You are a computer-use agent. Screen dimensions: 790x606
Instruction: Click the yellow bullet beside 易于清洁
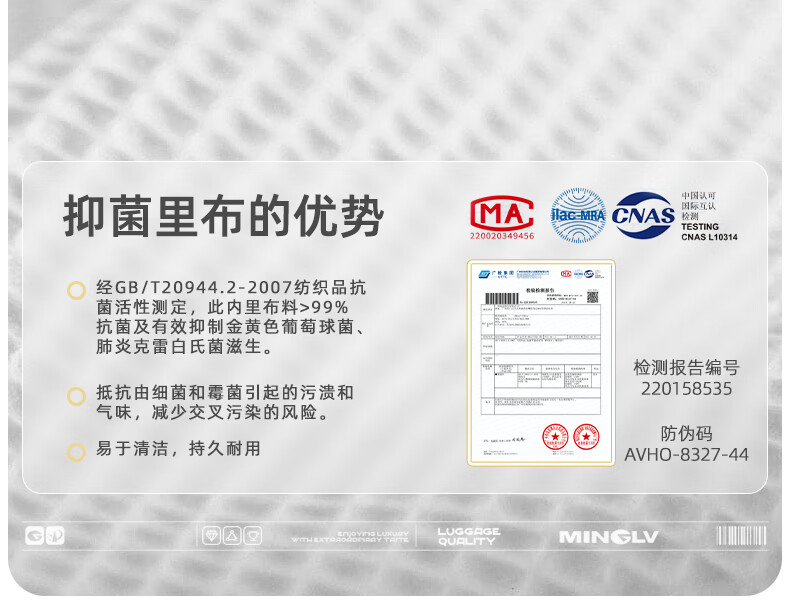77,452
